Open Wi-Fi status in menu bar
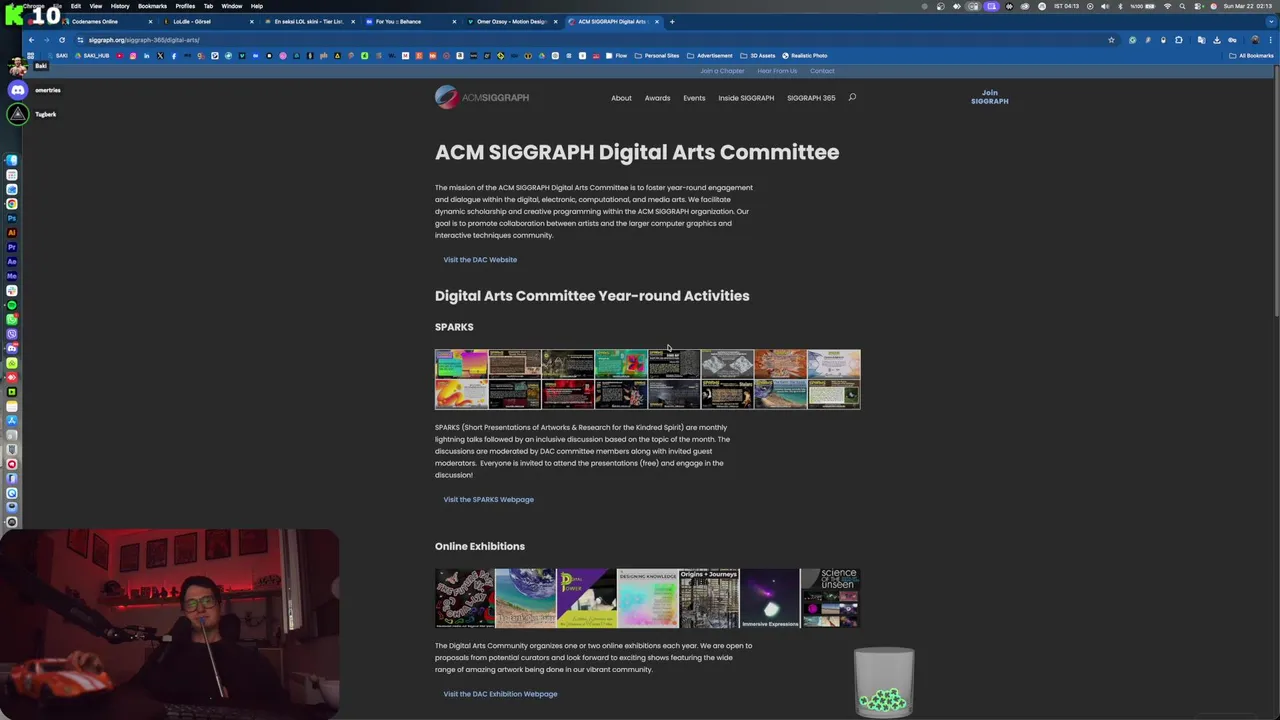This screenshot has height=720, width=1280. click(x=1168, y=6)
